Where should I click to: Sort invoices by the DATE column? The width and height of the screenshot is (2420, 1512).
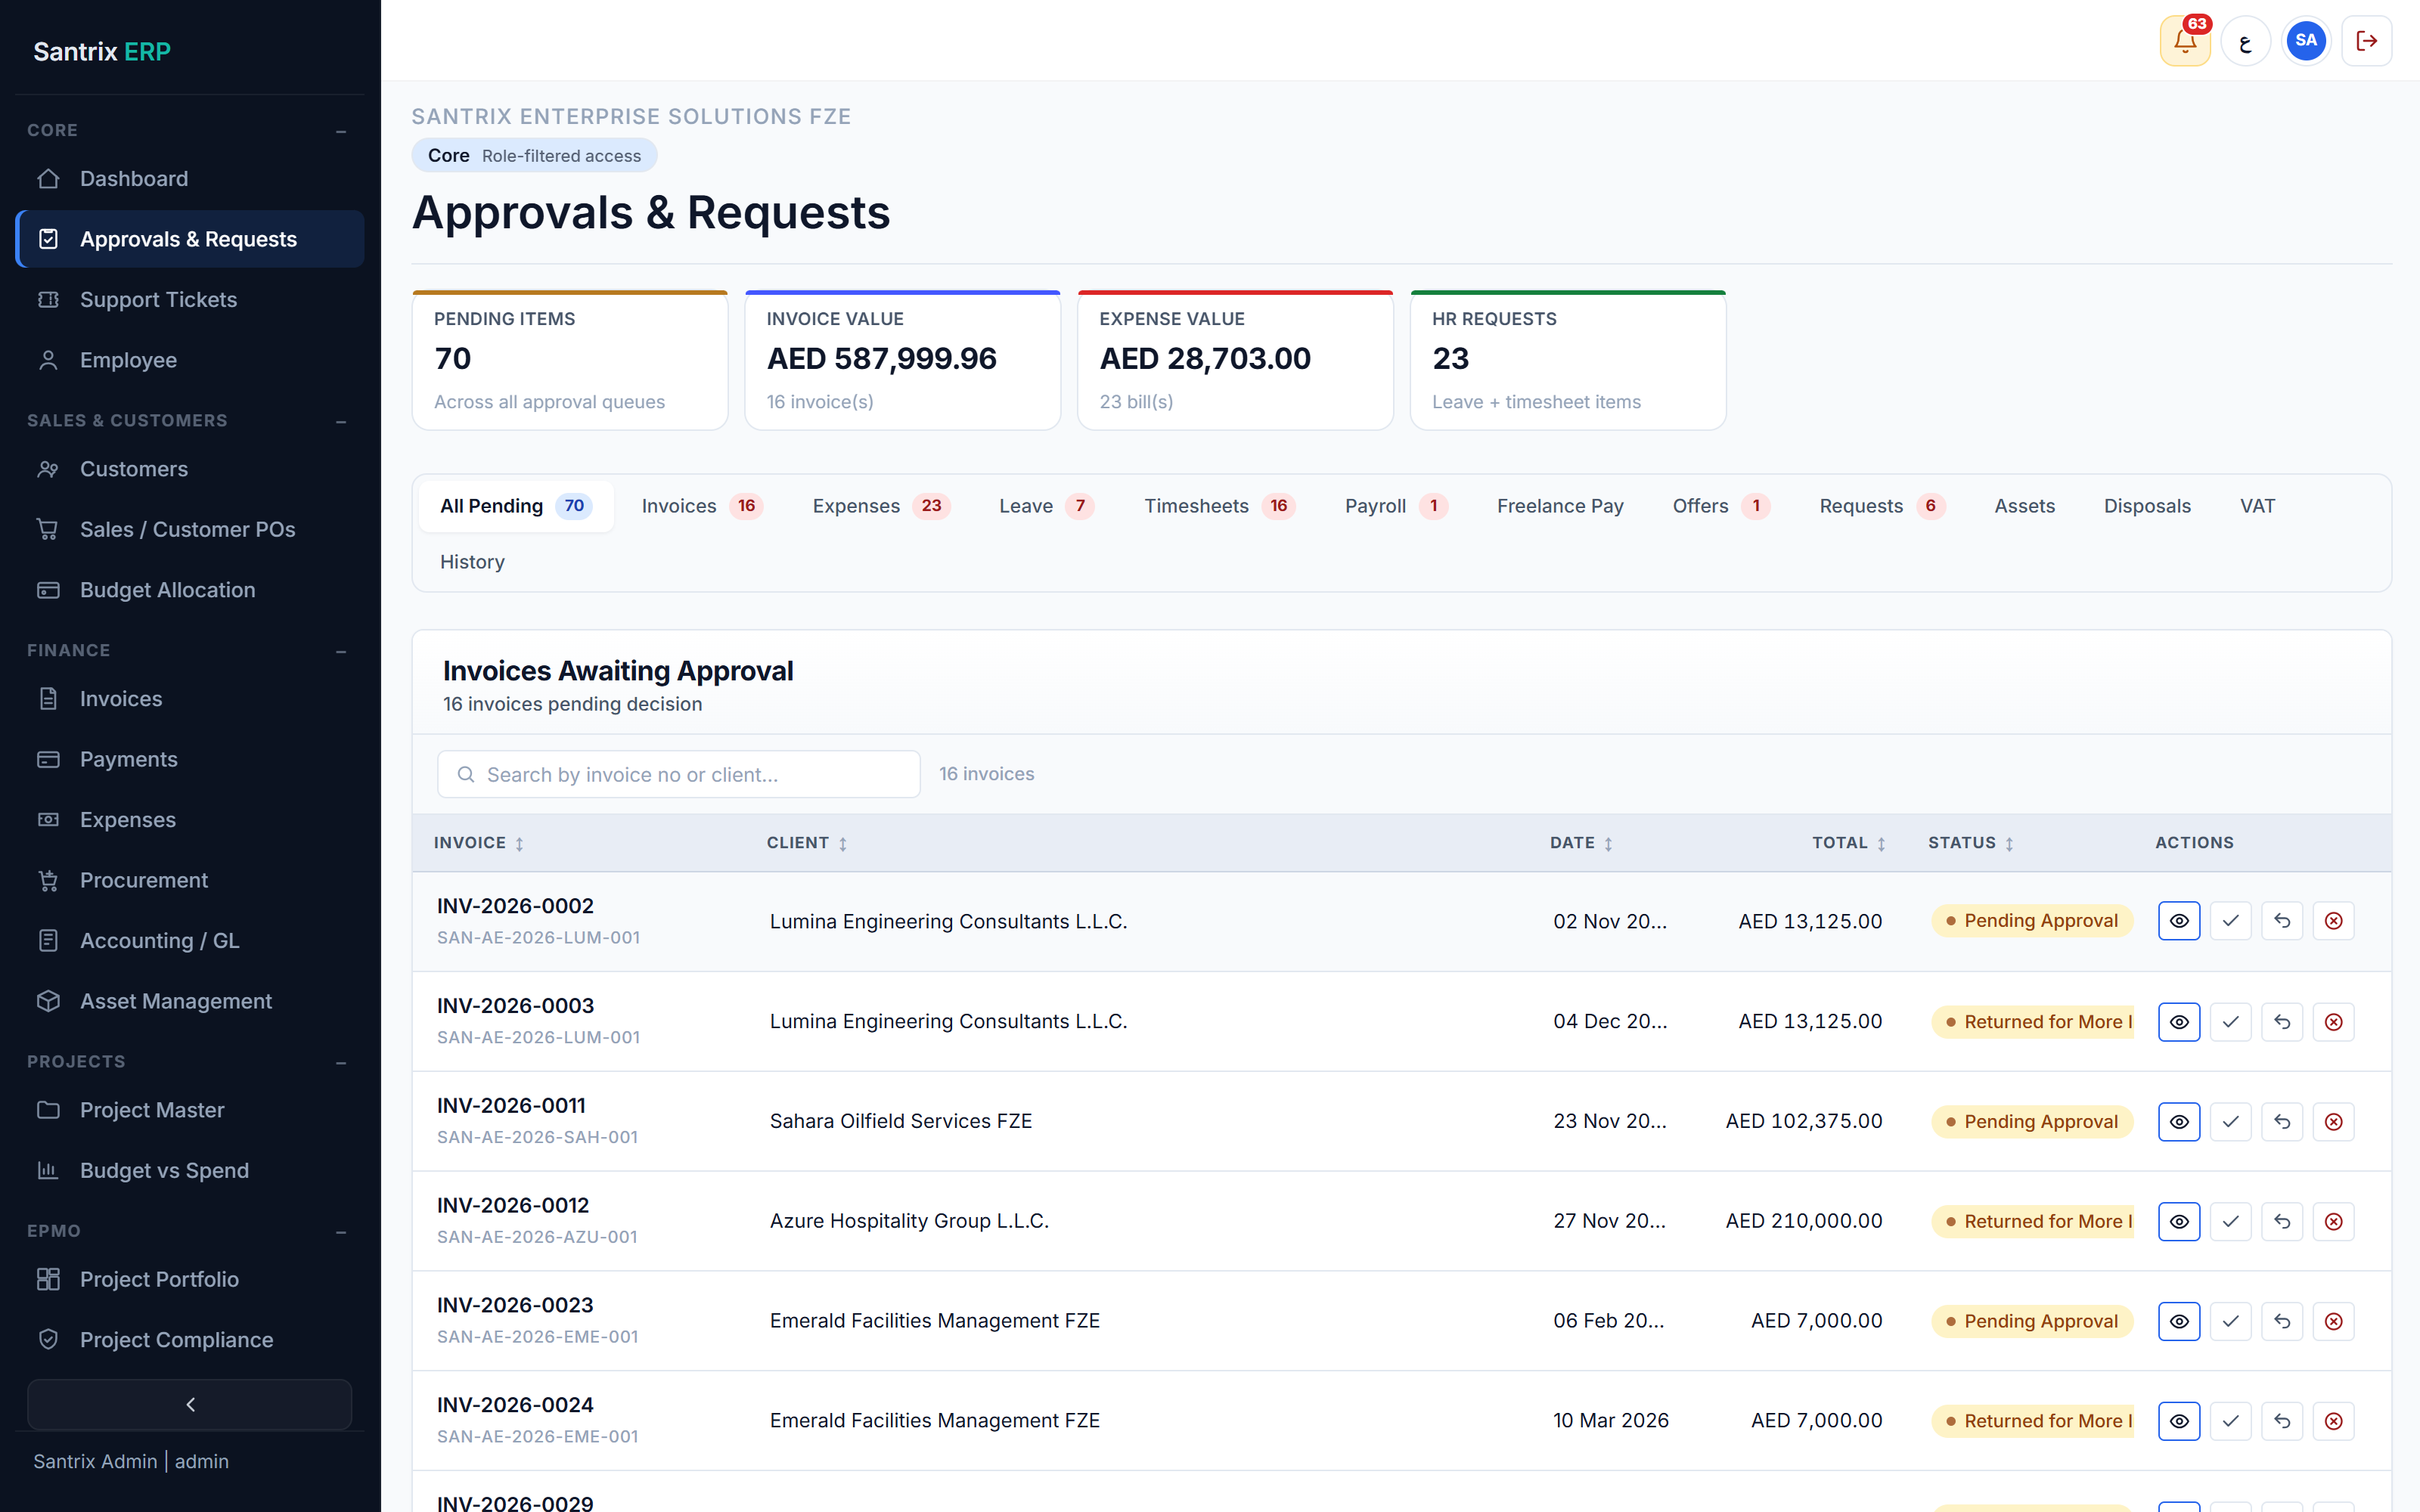click(x=1581, y=843)
